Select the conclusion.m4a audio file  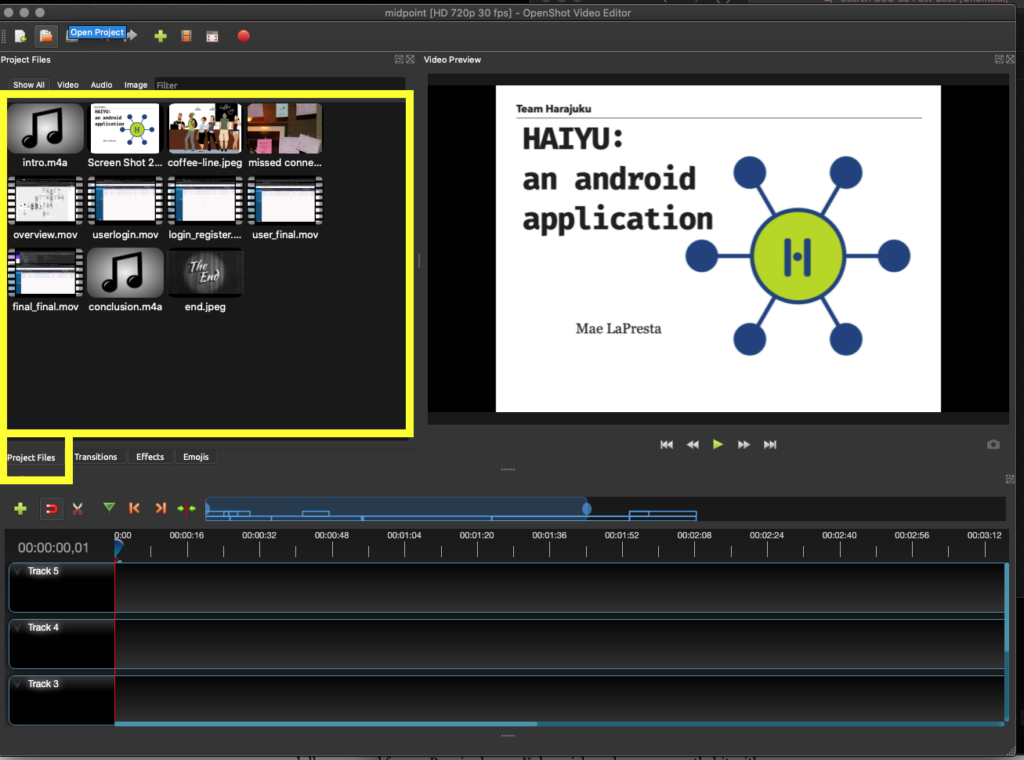coord(125,280)
